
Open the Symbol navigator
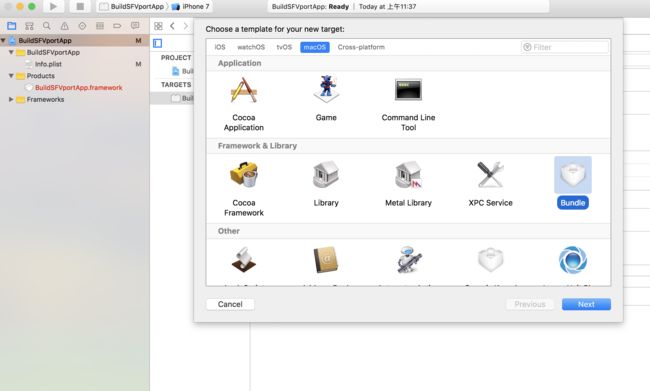coord(29,26)
